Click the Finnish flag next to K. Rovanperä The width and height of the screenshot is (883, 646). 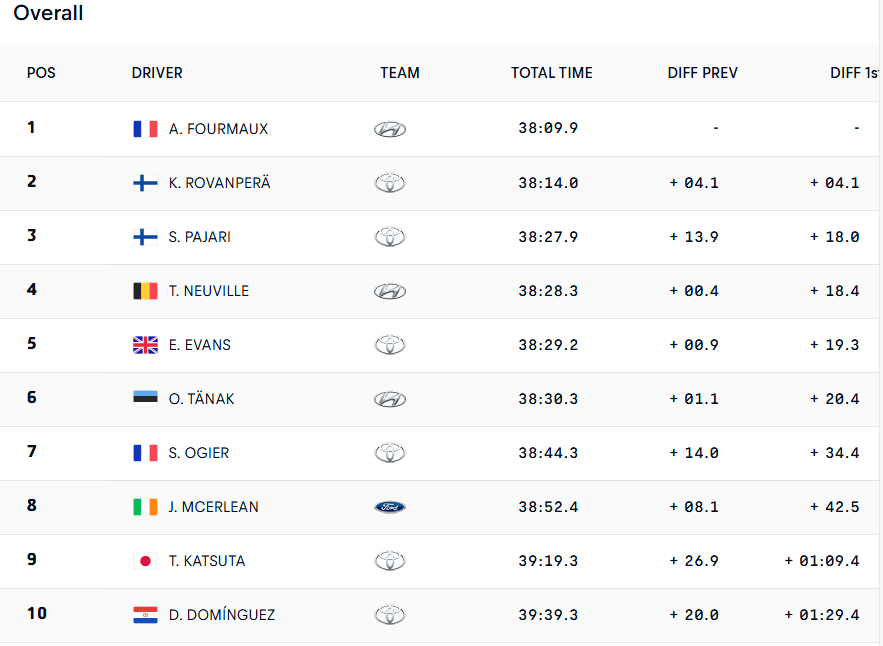coord(145,183)
